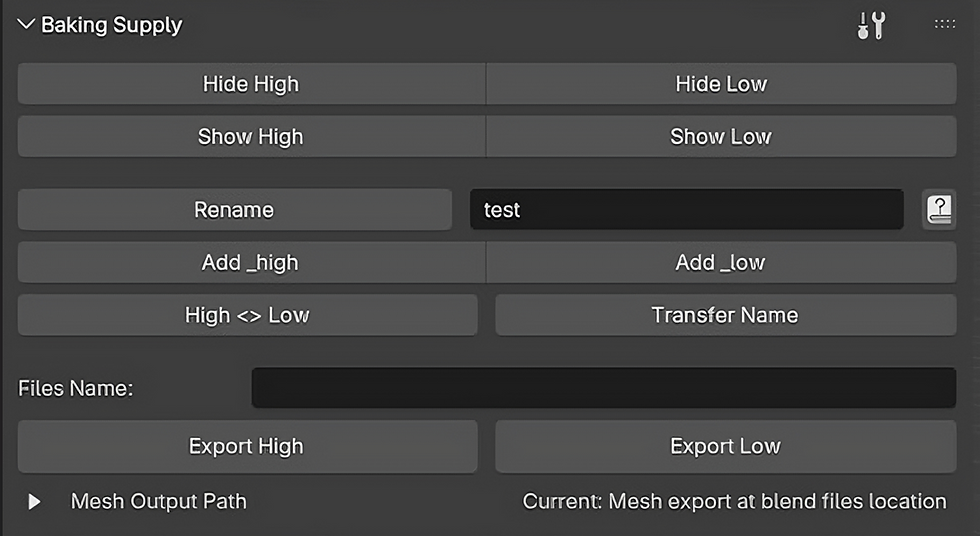This screenshot has width=980, height=536.
Task: Click the Rename button
Action: (x=234, y=210)
